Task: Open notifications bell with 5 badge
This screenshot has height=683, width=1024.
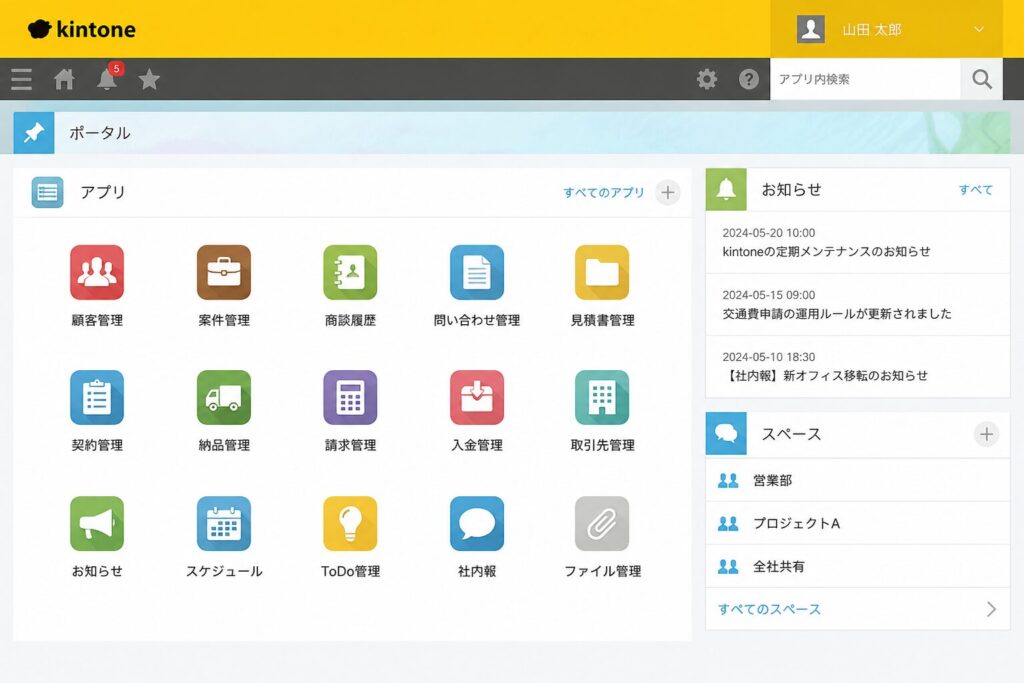Action: tap(108, 78)
